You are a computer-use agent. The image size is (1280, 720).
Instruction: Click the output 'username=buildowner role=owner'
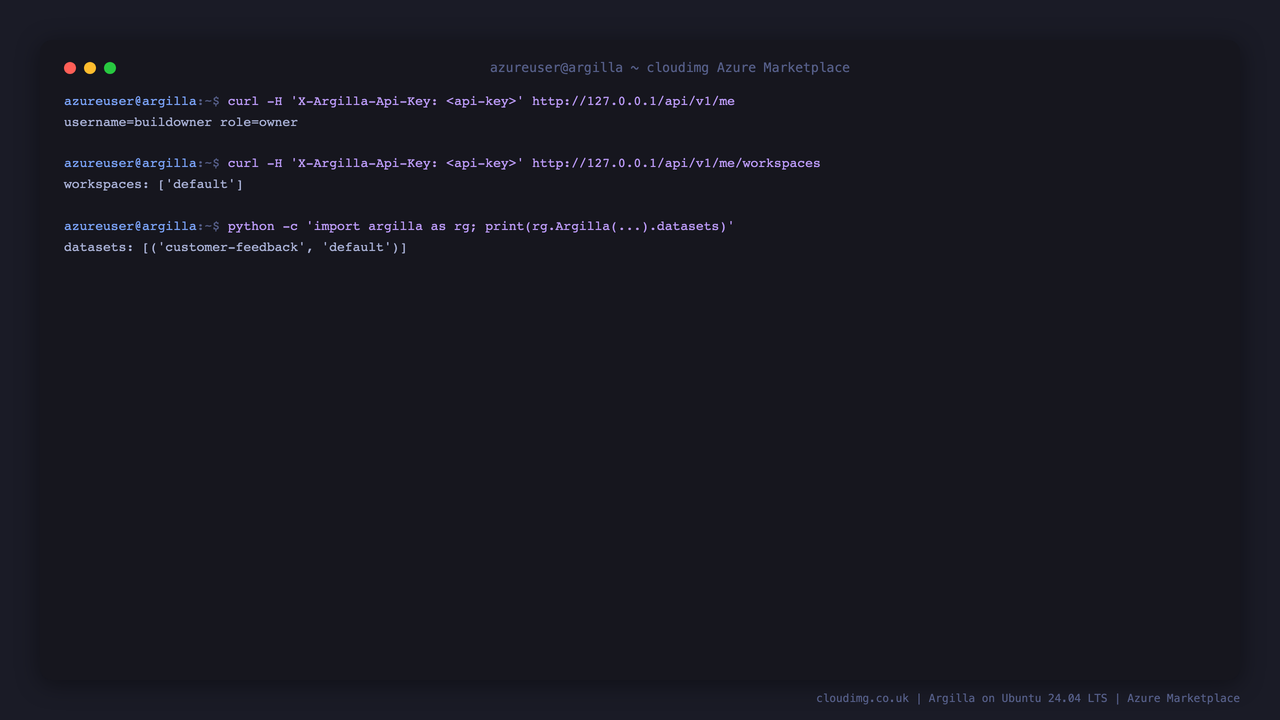pyautogui.click(x=181, y=122)
